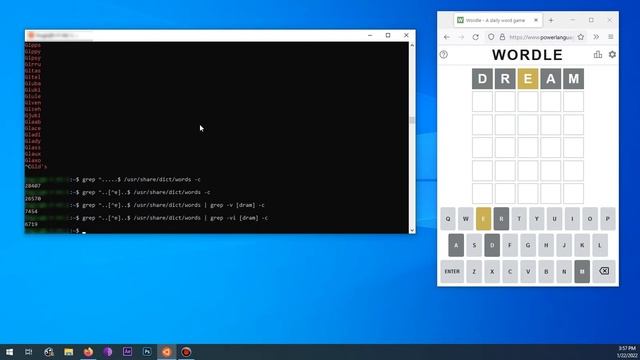Tap the X key on Wordle keyboard
Image resolution: width=640 pixels, height=360 pixels.
492,271
